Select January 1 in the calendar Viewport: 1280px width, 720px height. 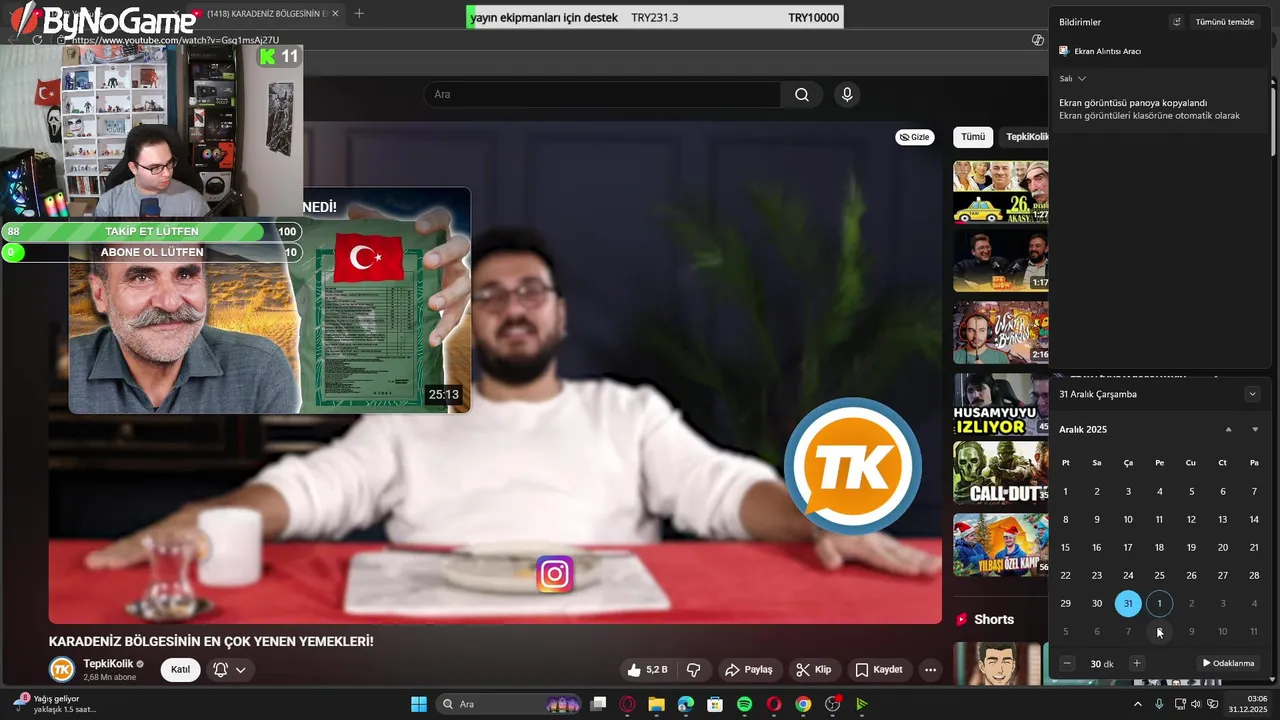[x=1159, y=603]
